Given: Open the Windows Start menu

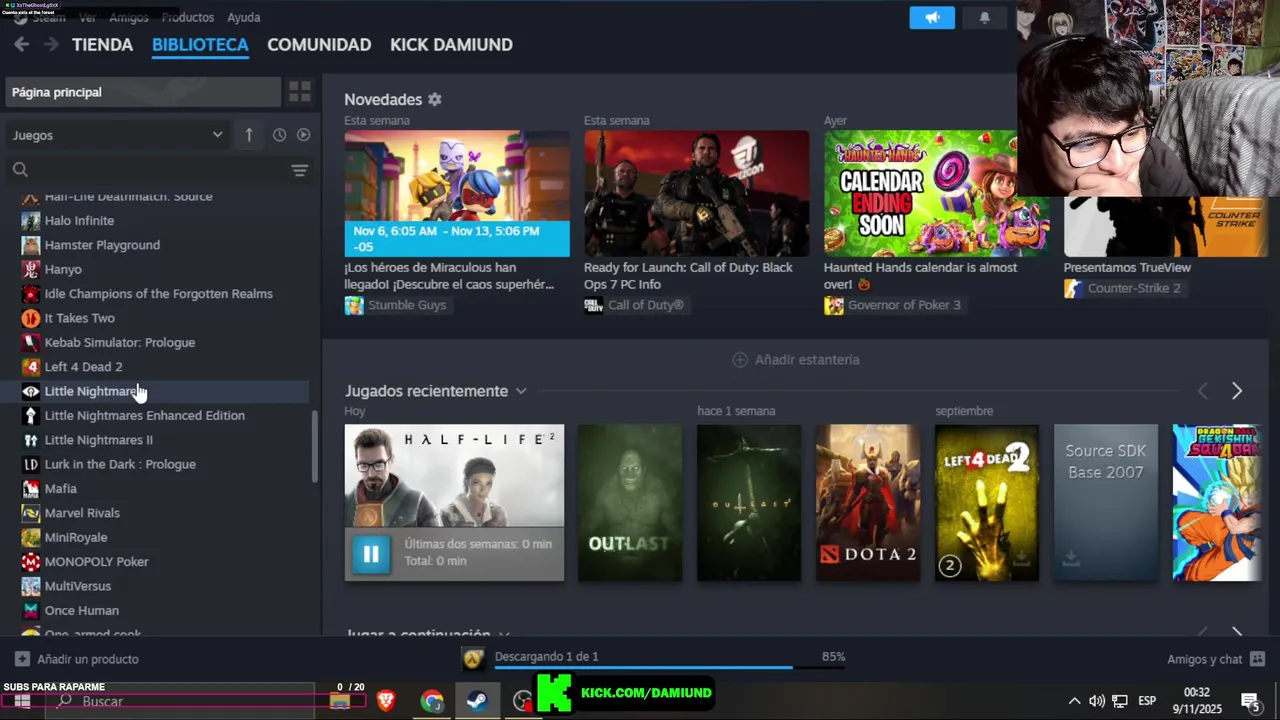Looking at the screenshot, I should coord(21,701).
